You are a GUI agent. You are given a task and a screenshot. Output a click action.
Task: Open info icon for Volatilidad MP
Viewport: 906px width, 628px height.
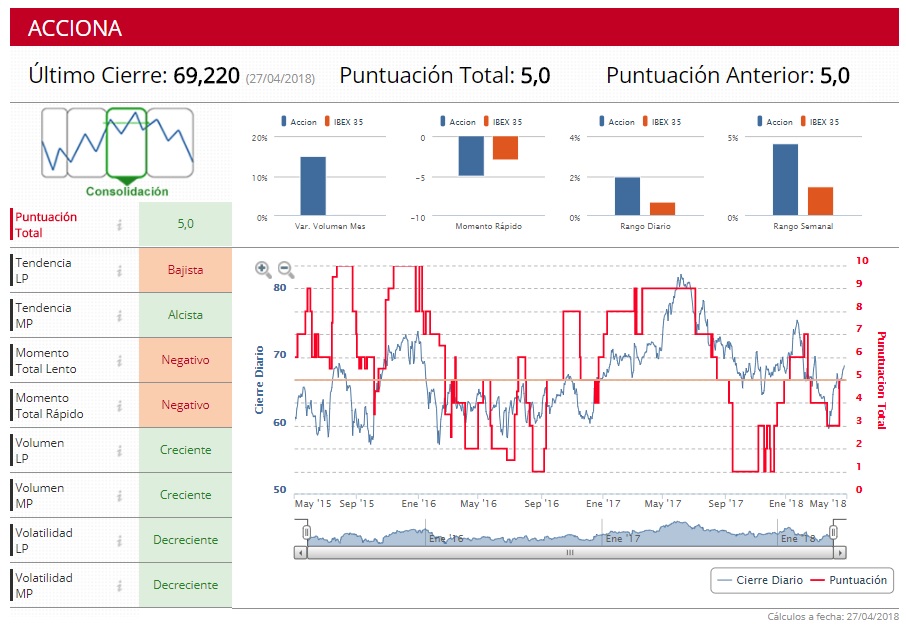click(x=120, y=586)
